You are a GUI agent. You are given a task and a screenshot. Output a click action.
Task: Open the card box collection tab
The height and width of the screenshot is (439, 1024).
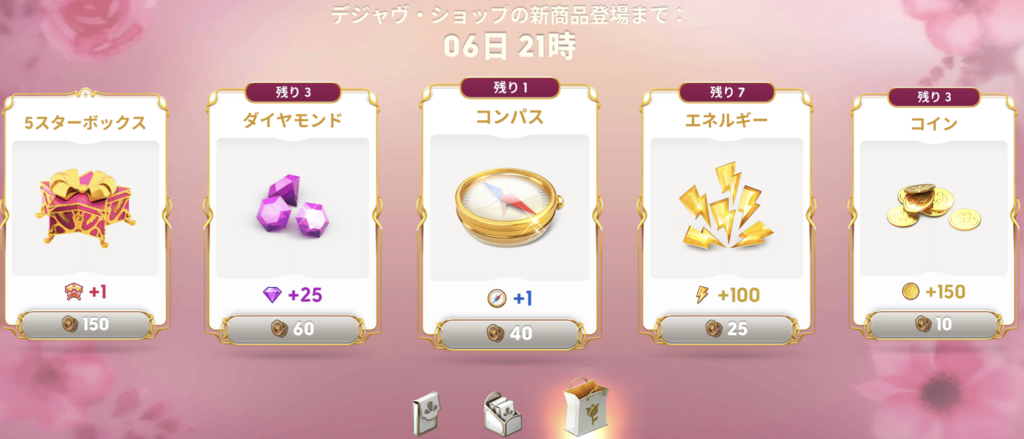pyautogui.click(x=502, y=413)
